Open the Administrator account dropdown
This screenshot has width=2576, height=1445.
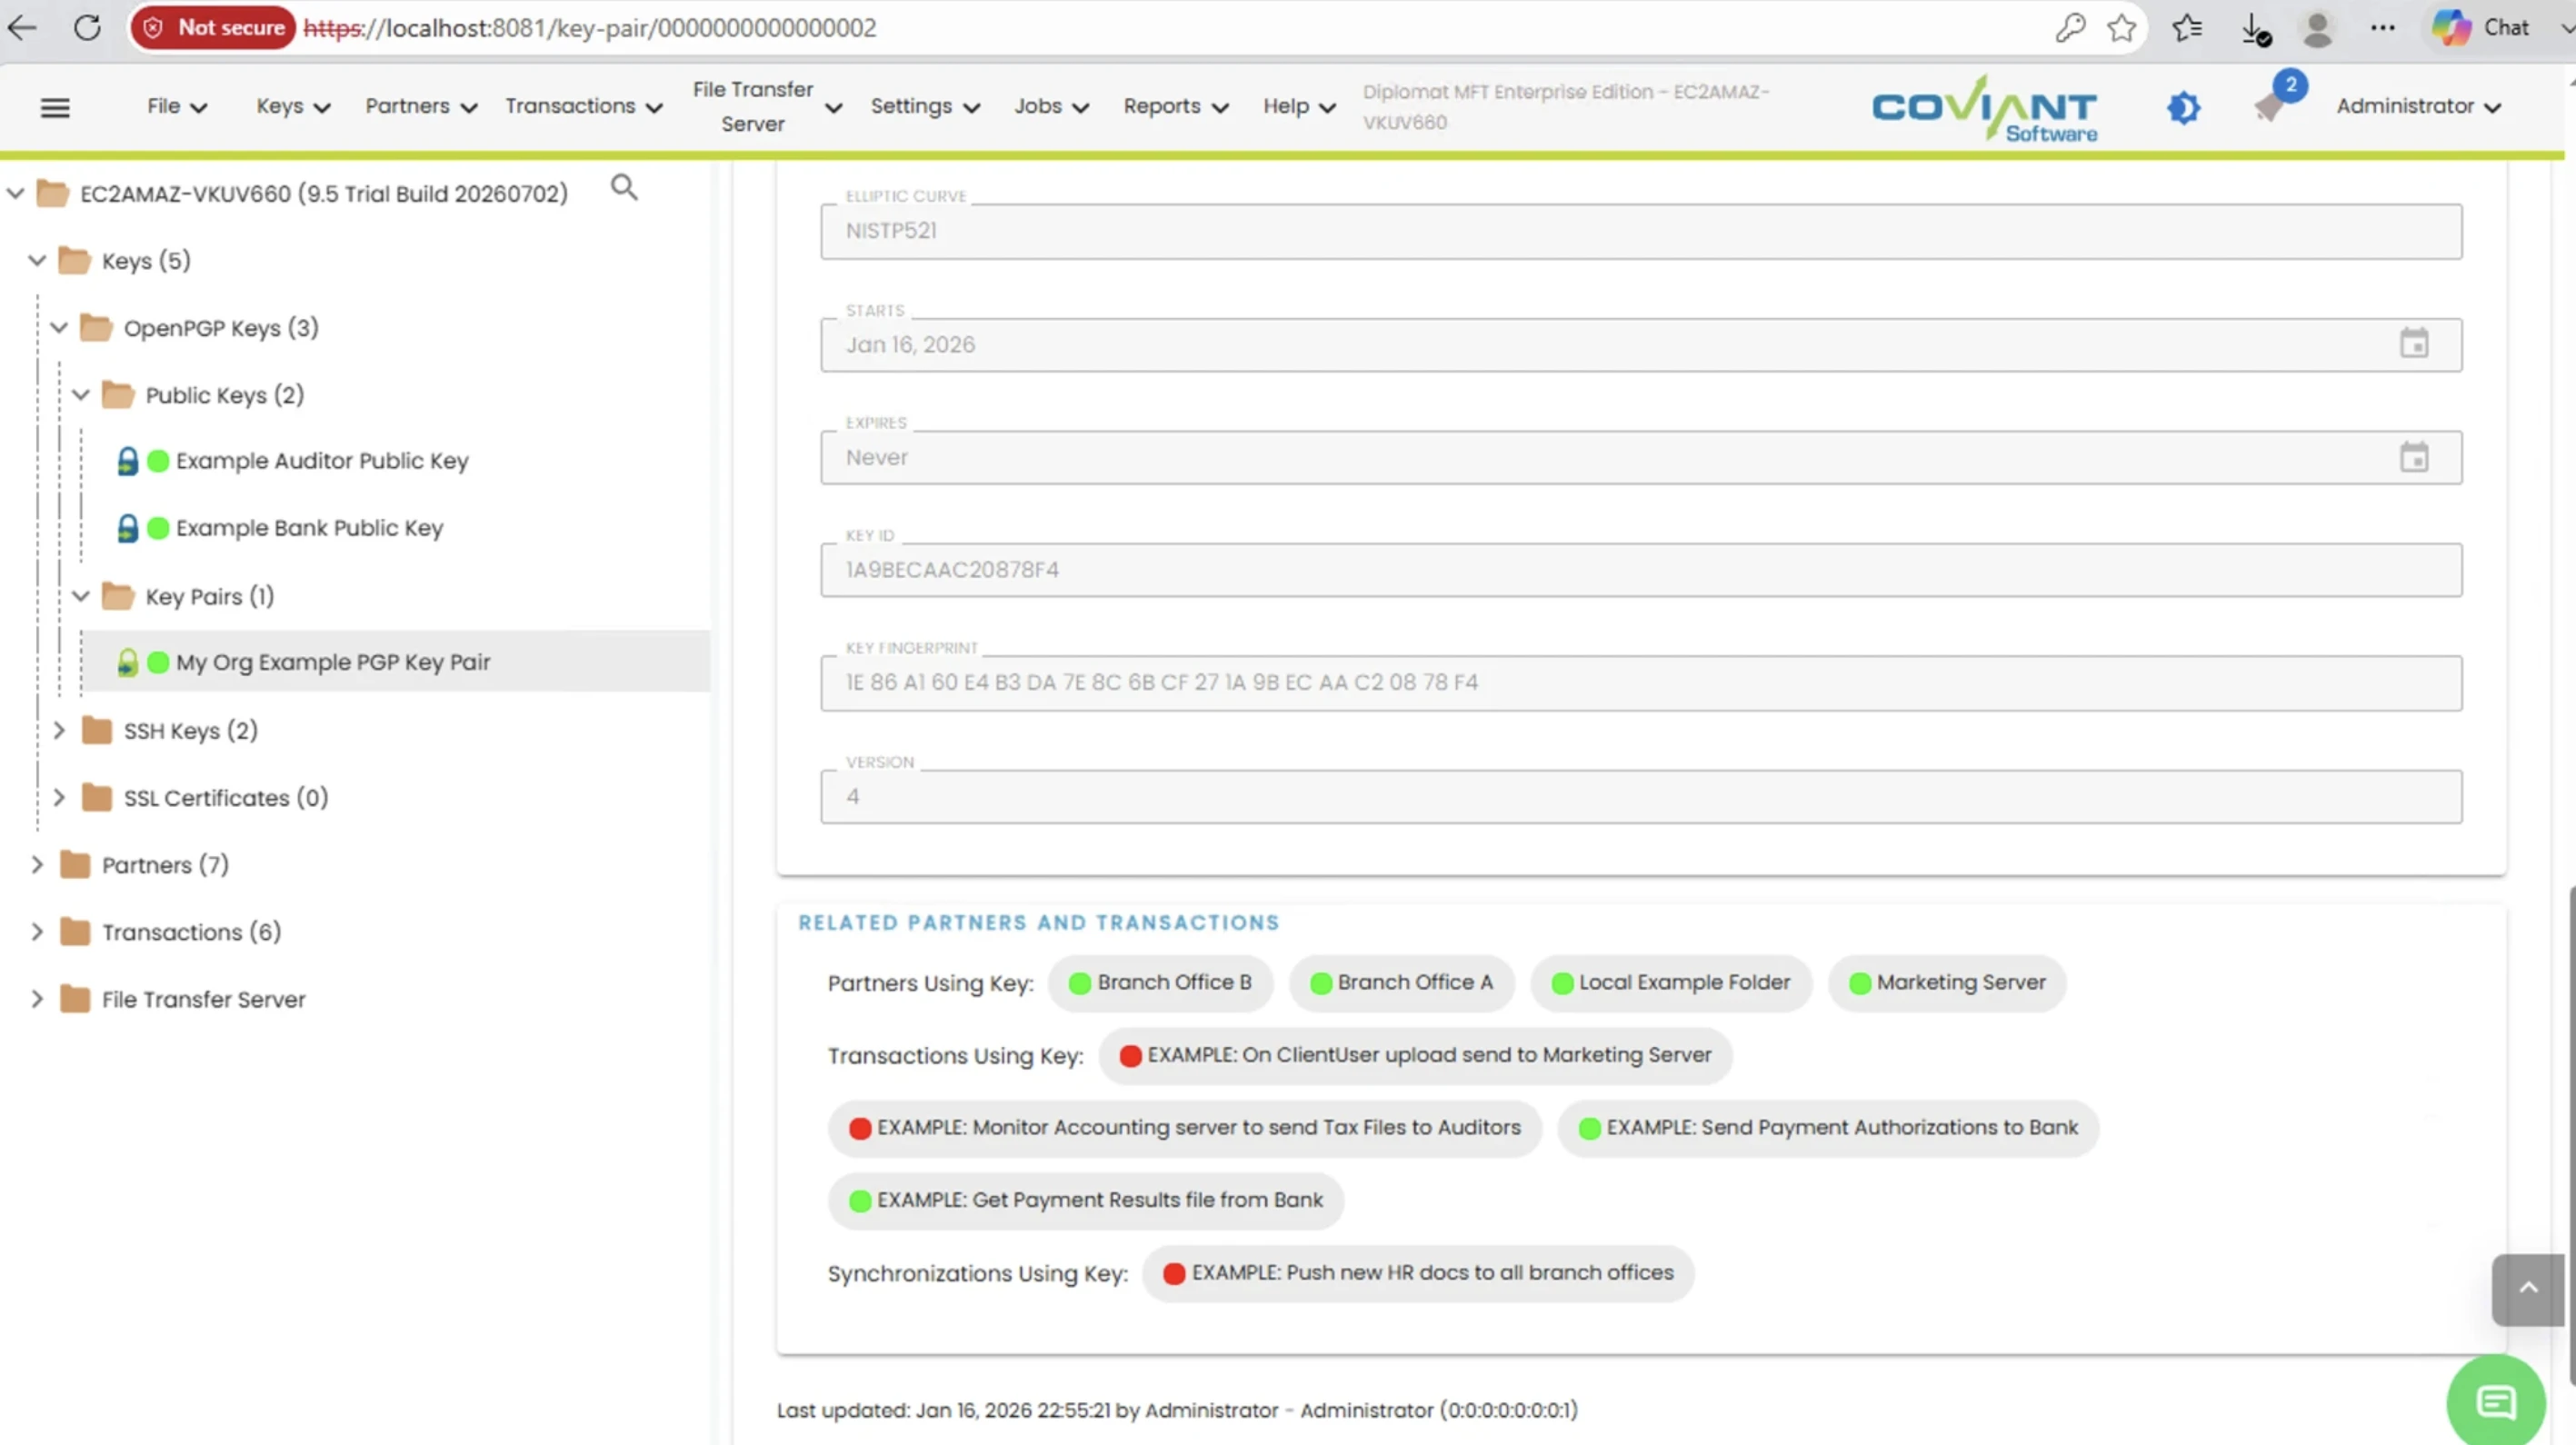tap(2419, 106)
